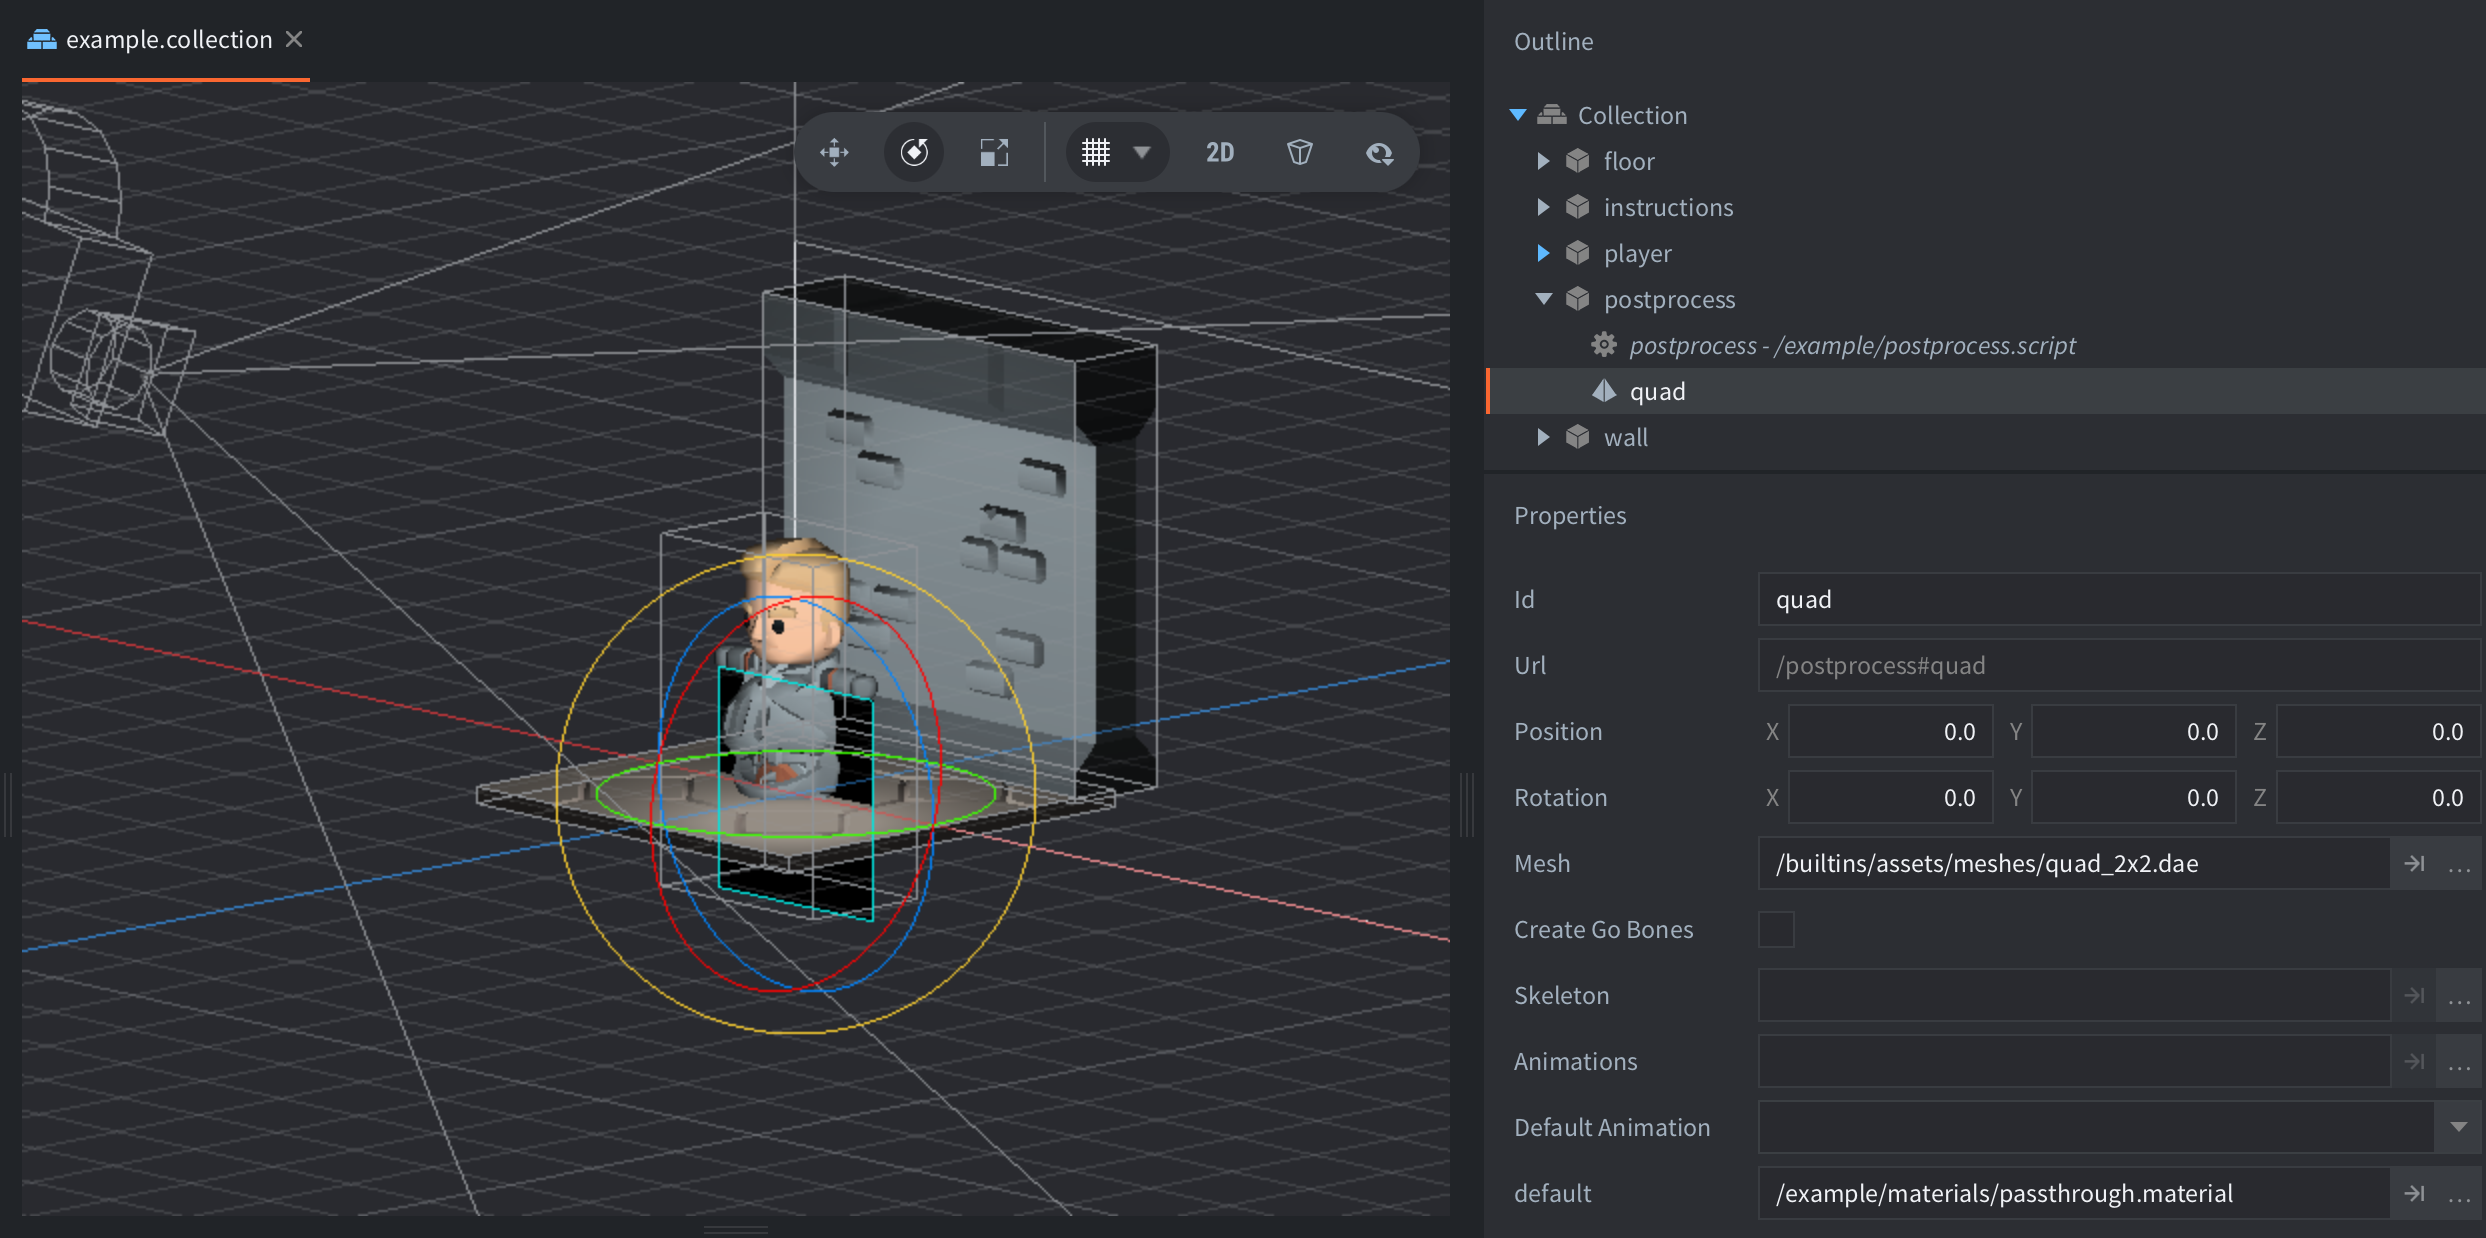Toggle perspective camera cube icon
Screen dimensions: 2486x1238
click(1299, 152)
